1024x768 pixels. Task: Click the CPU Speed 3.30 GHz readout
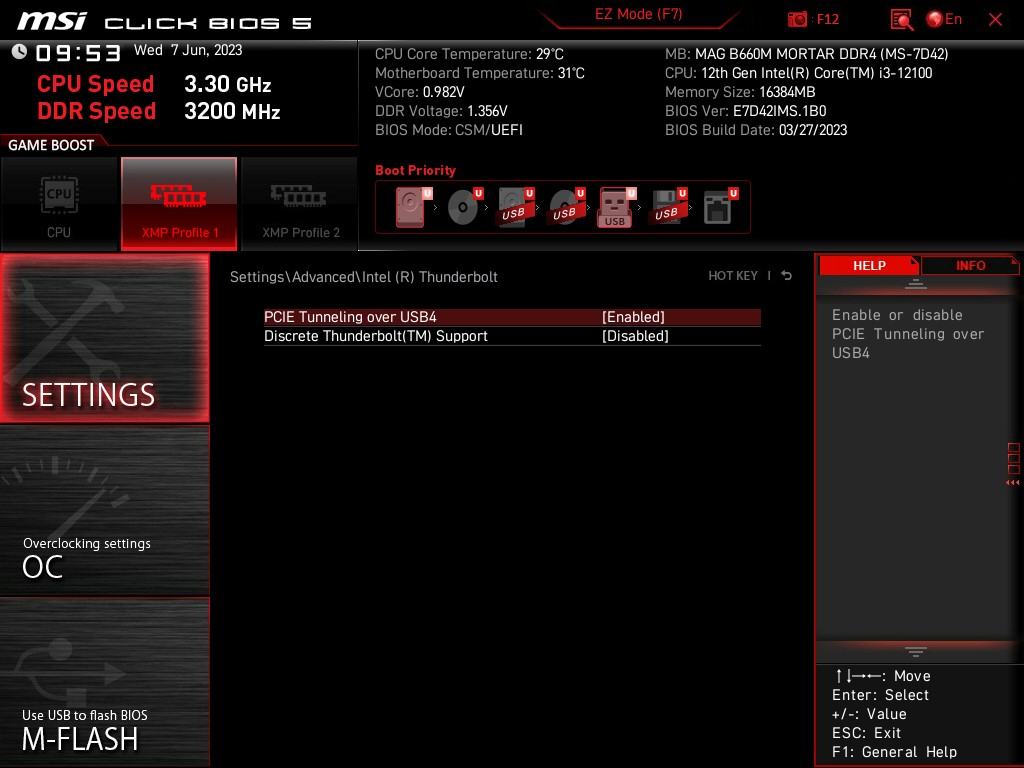154,84
